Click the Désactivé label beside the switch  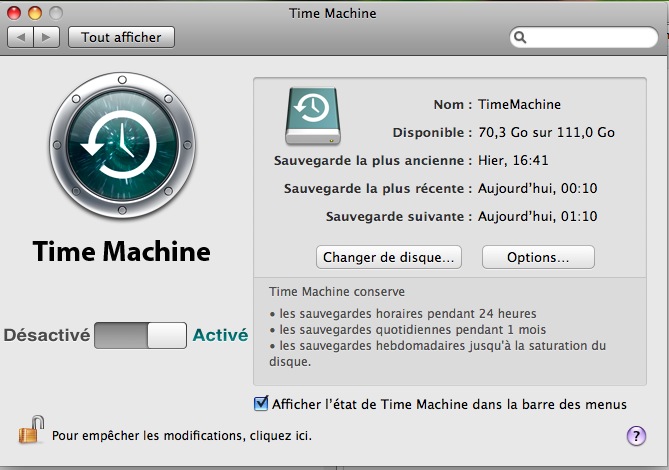pyautogui.click(x=46, y=336)
